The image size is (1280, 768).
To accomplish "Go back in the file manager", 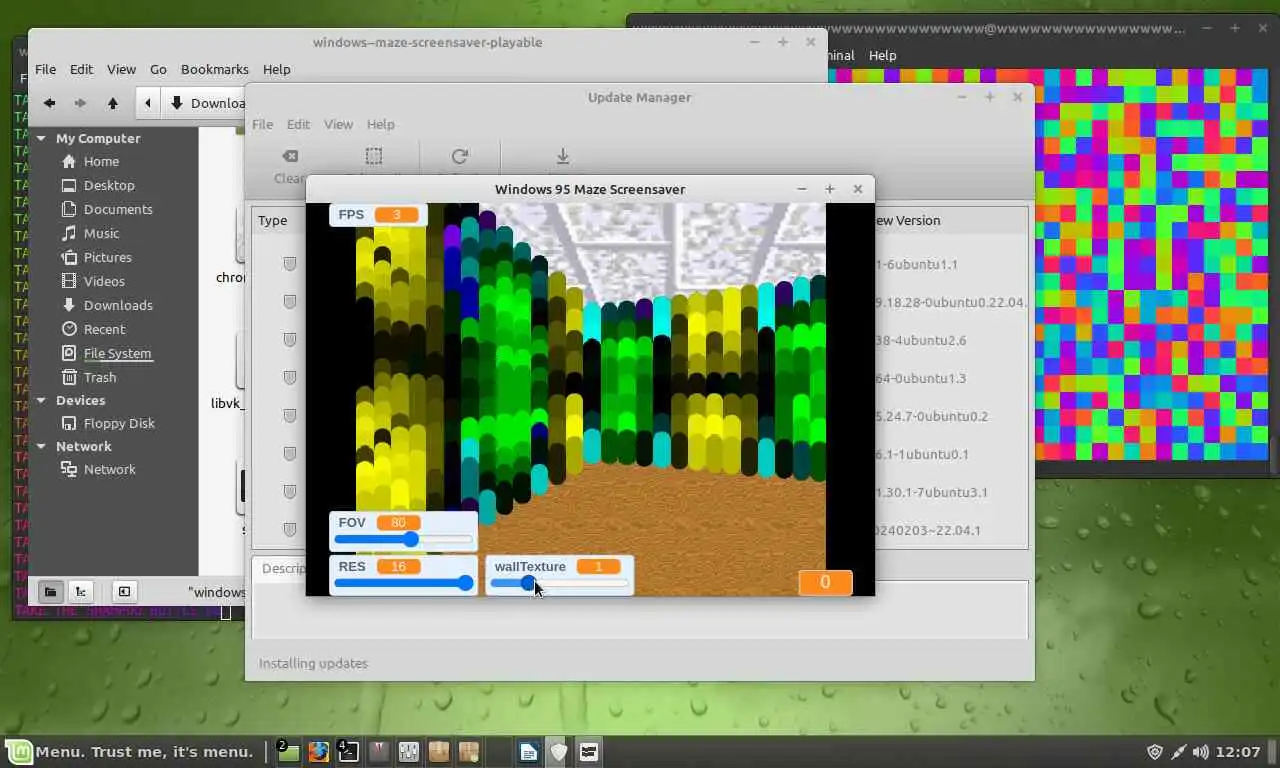I will 49,103.
